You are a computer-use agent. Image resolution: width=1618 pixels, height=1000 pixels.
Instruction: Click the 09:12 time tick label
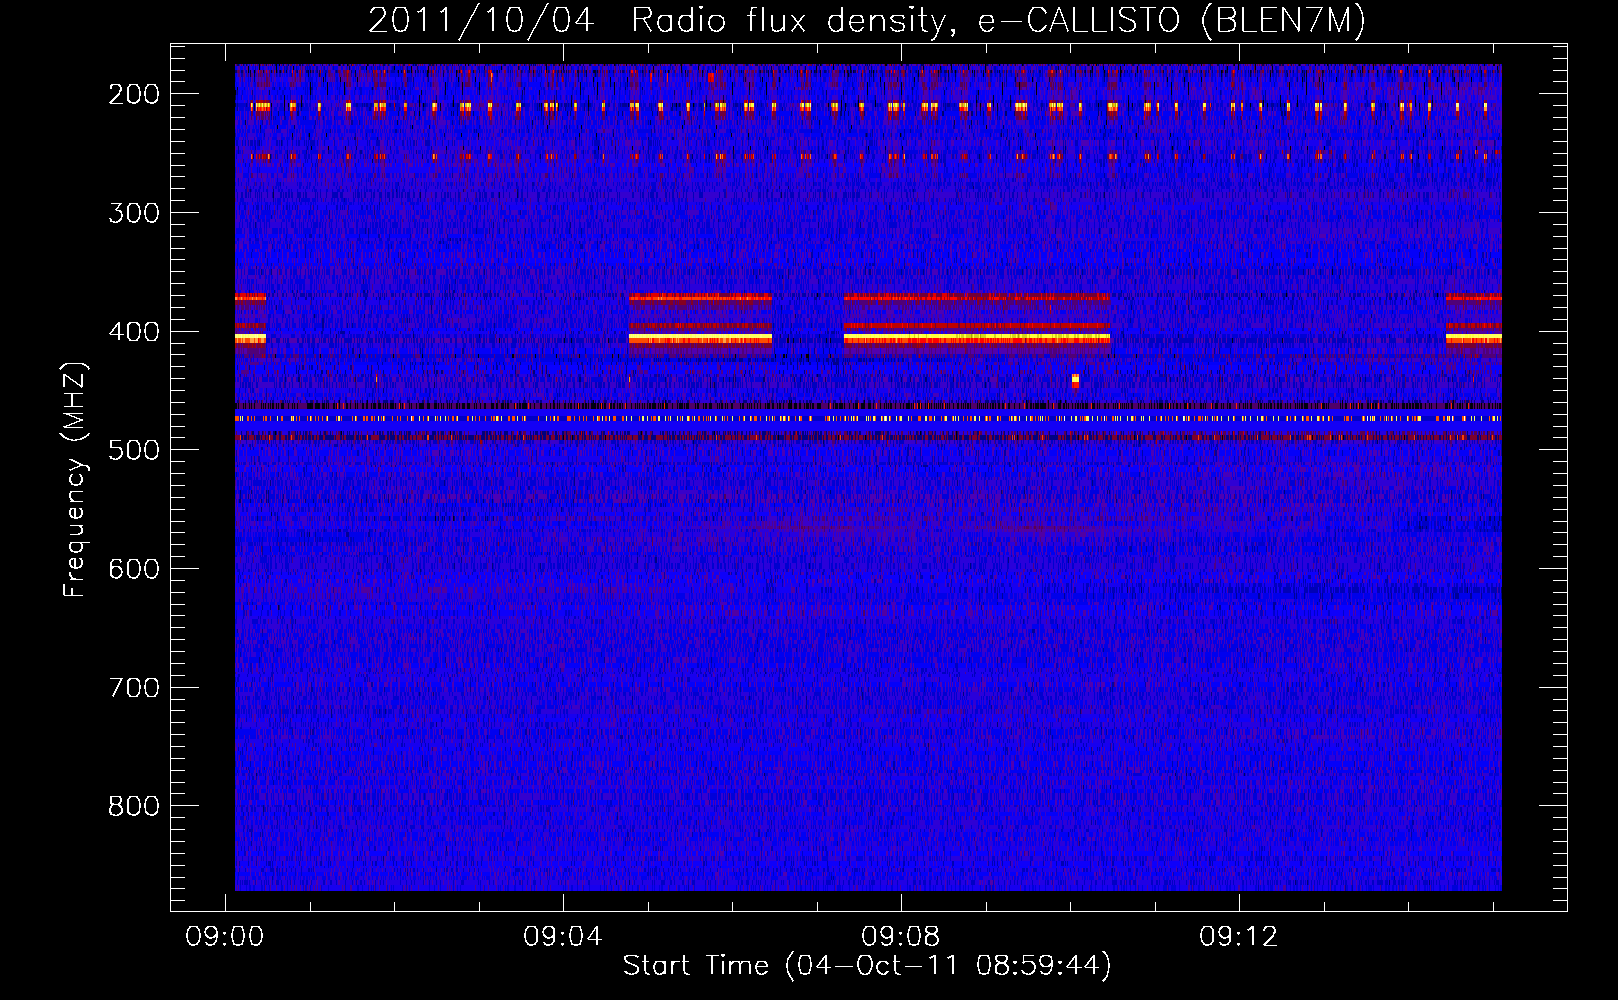[x=1239, y=936]
